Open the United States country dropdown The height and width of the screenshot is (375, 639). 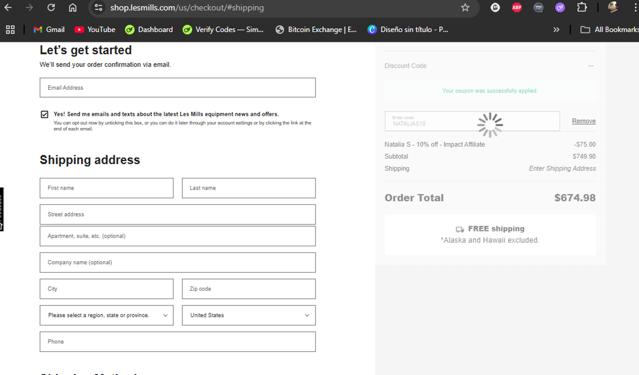click(x=249, y=315)
